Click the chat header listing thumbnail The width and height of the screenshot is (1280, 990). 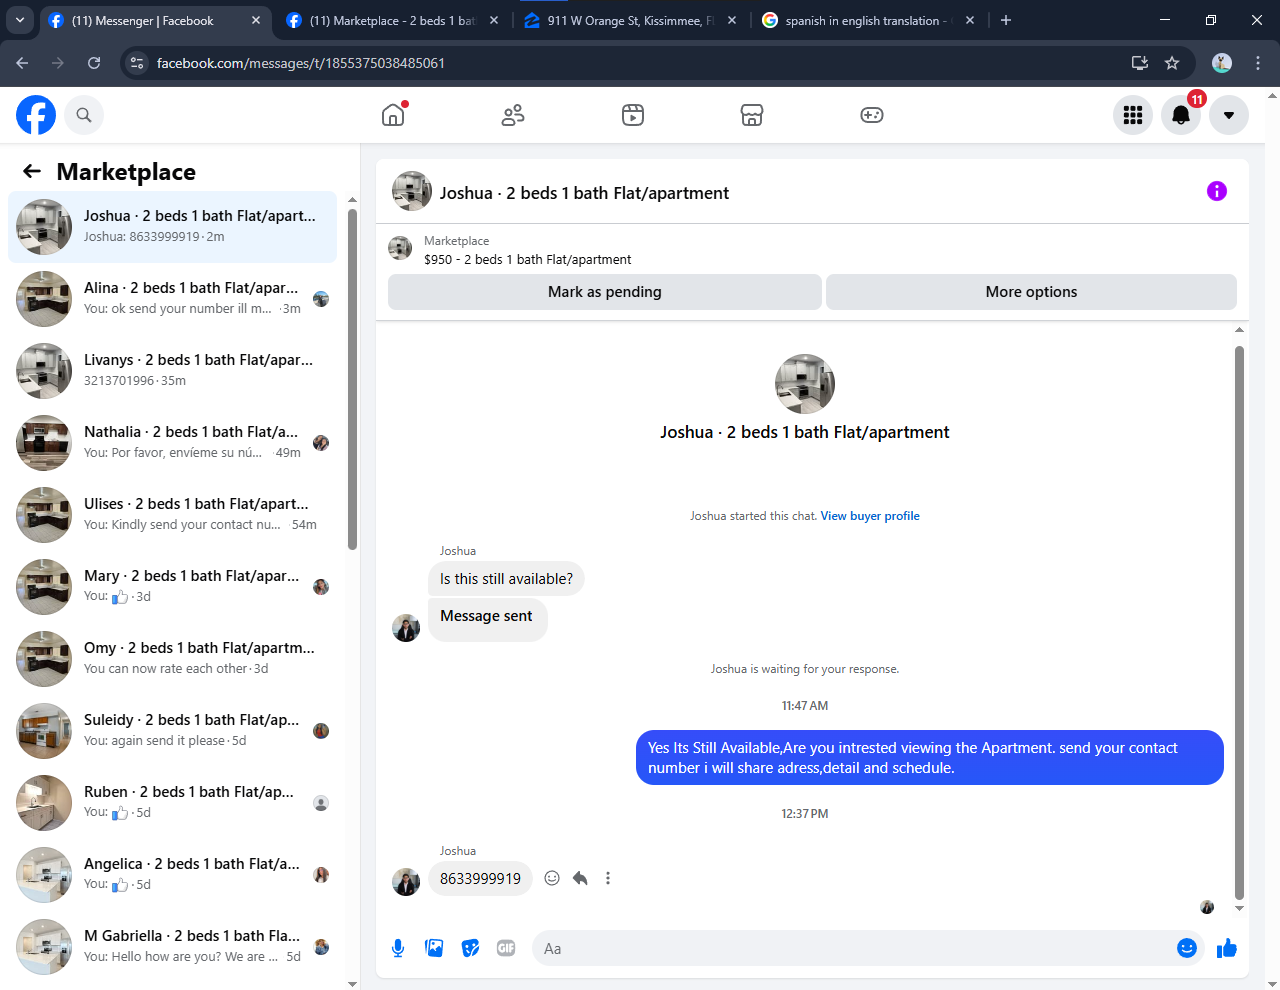point(412,191)
